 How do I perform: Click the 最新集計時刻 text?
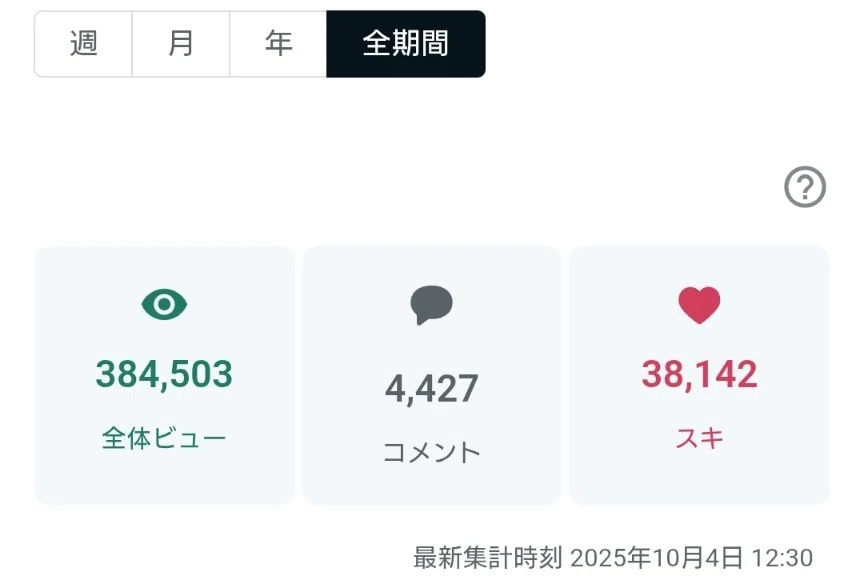(x=488, y=558)
